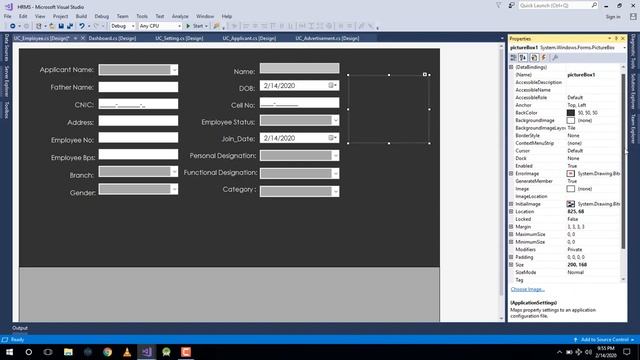The height and width of the screenshot is (360, 640).
Task: Open the Project menu
Action: point(60,16)
